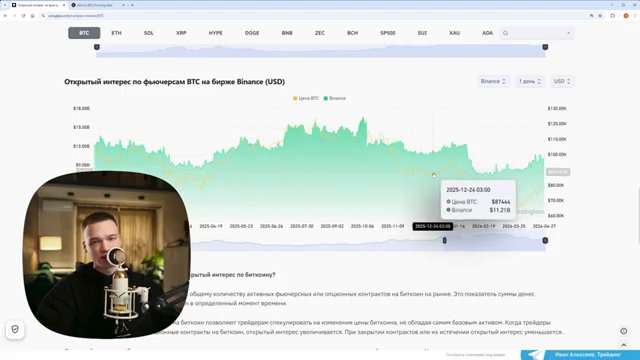640x360 pixels.
Task: Switch to the SOL coin tab
Action: coord(149,33)
